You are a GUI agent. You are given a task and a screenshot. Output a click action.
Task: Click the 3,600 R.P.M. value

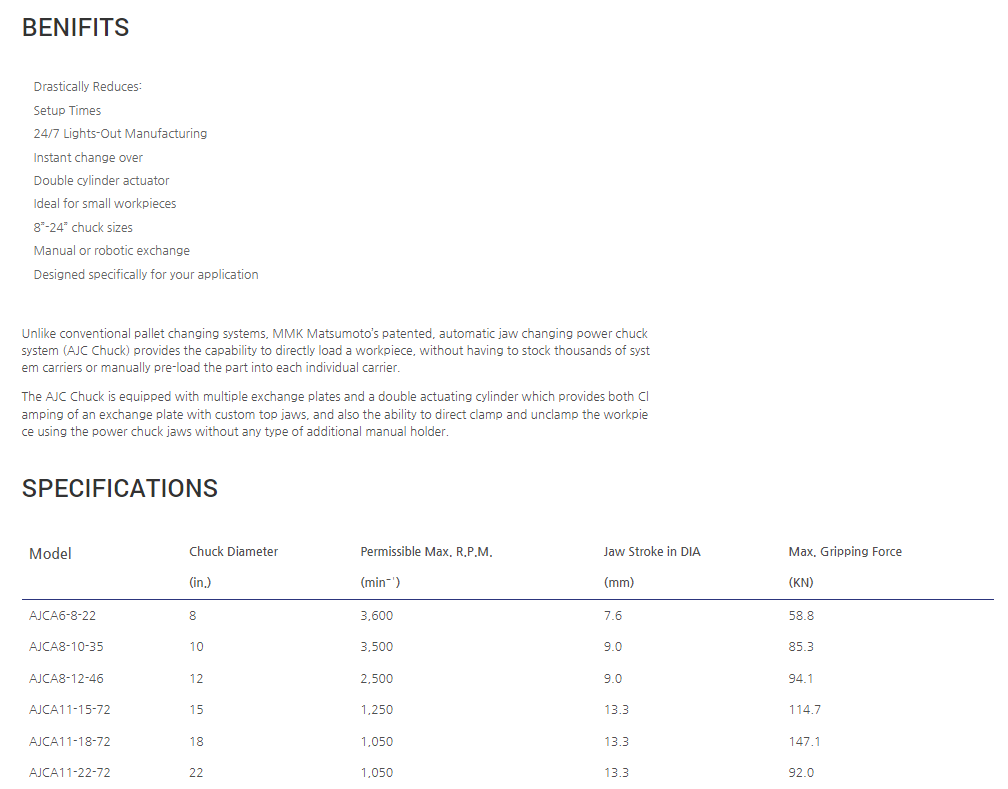pos(376,616)
